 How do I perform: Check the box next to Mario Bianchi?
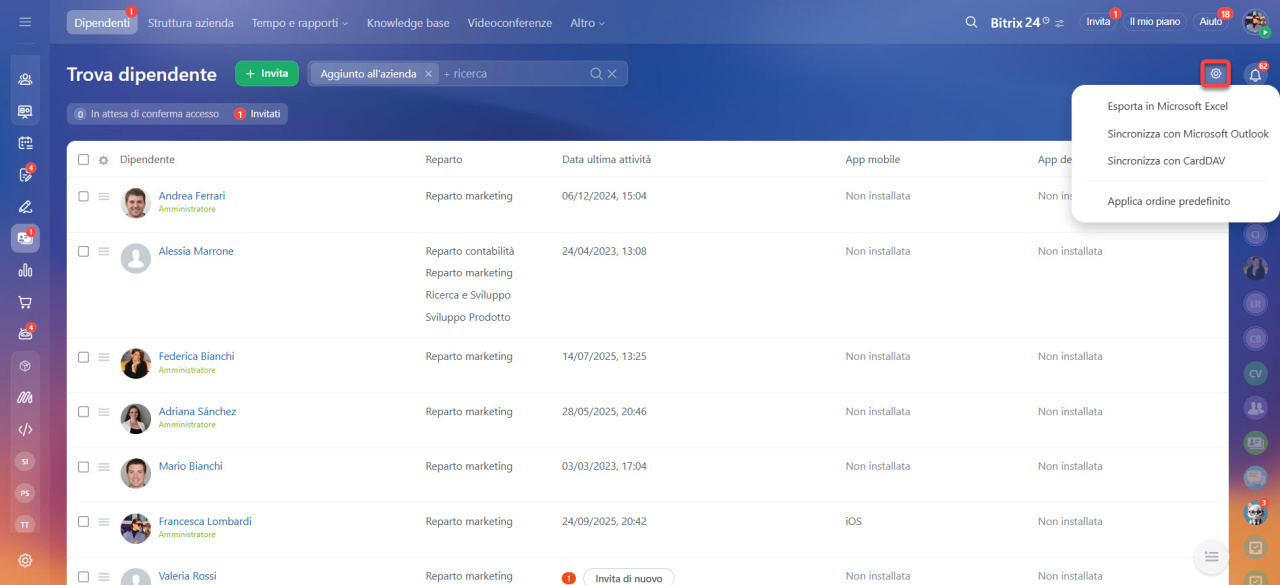84,466
